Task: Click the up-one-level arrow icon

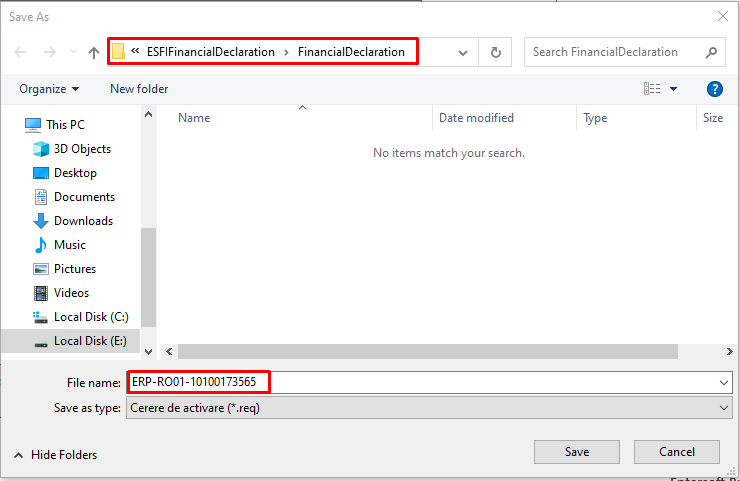Action: [x=94, y=52]
